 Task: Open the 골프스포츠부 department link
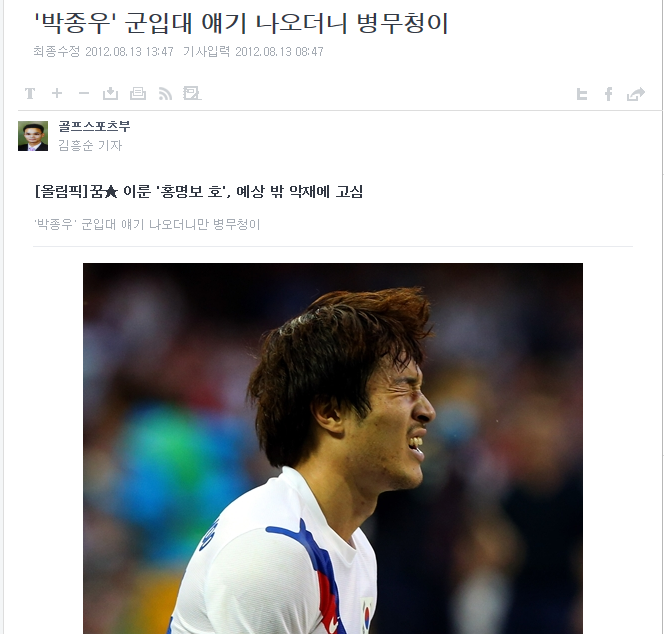point(94,126)
